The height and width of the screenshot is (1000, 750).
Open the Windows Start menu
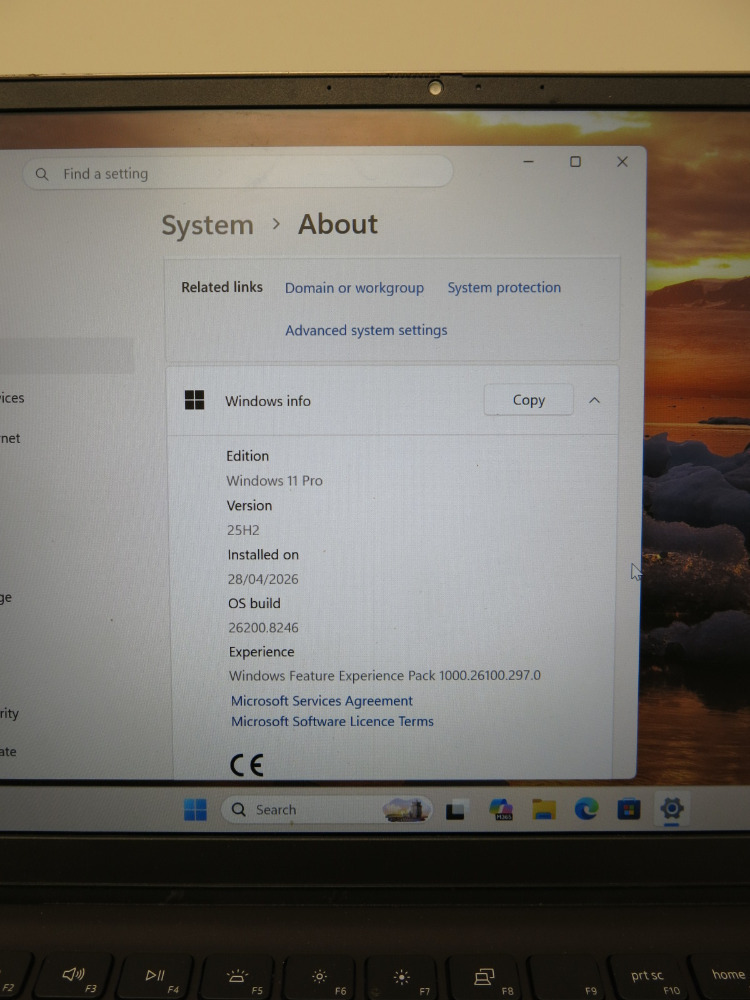pyautogui.click(x=195, y=809)
